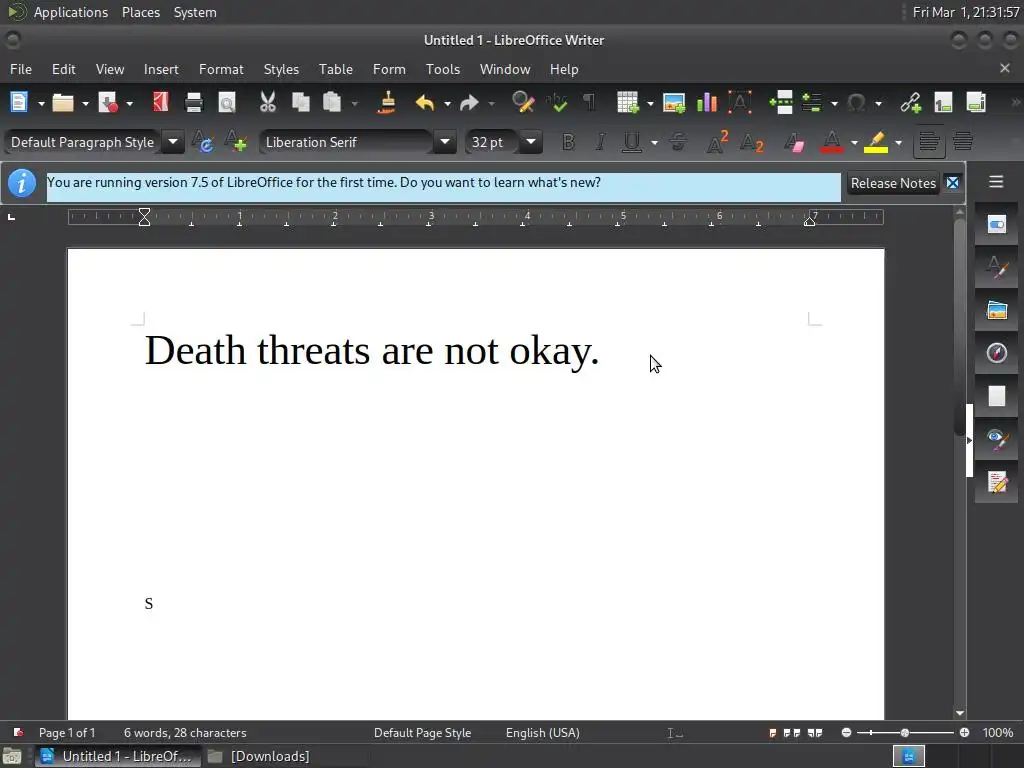
Task: Open sidebar Properties deck
Action: pos(997,225)
